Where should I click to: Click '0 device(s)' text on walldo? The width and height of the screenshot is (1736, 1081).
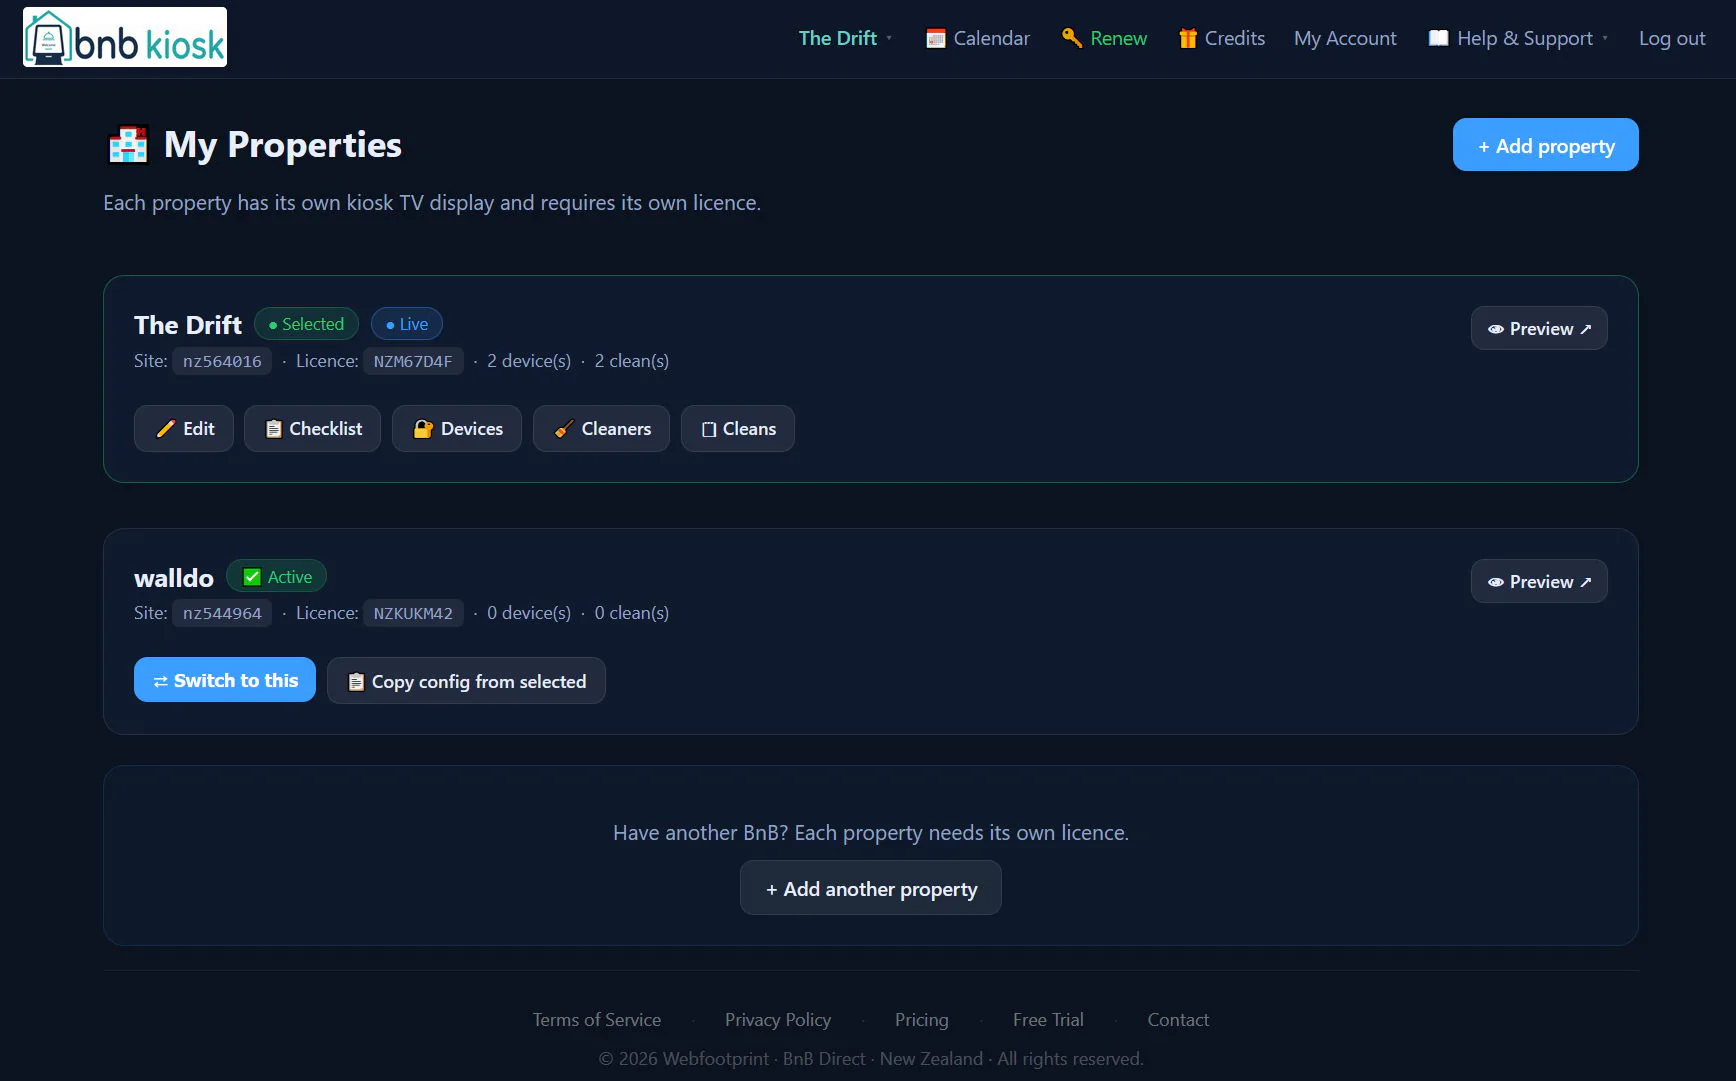[x=529, y=613]
